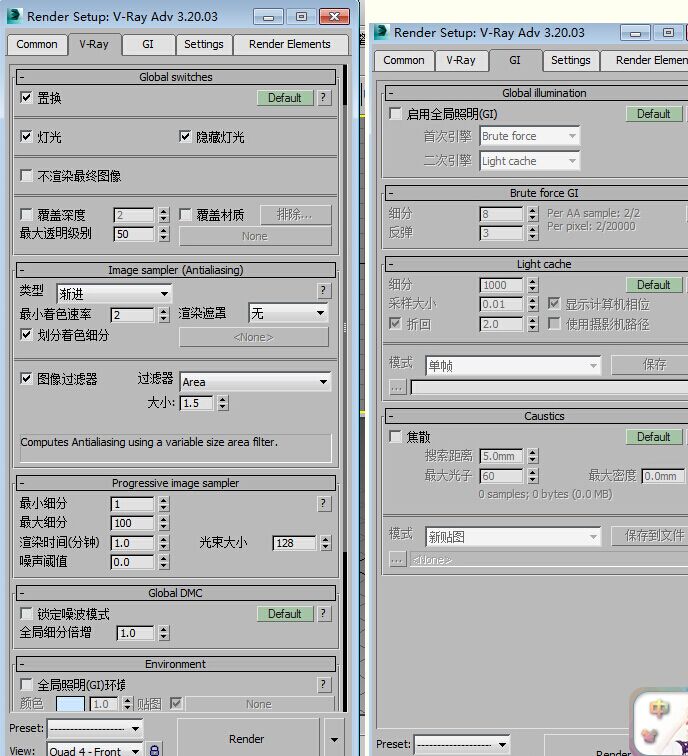Image resolution: width=688 pixels, height=756 pixels.
Task: Click Default button in Light cache rollout
Action: click(654, 285)
